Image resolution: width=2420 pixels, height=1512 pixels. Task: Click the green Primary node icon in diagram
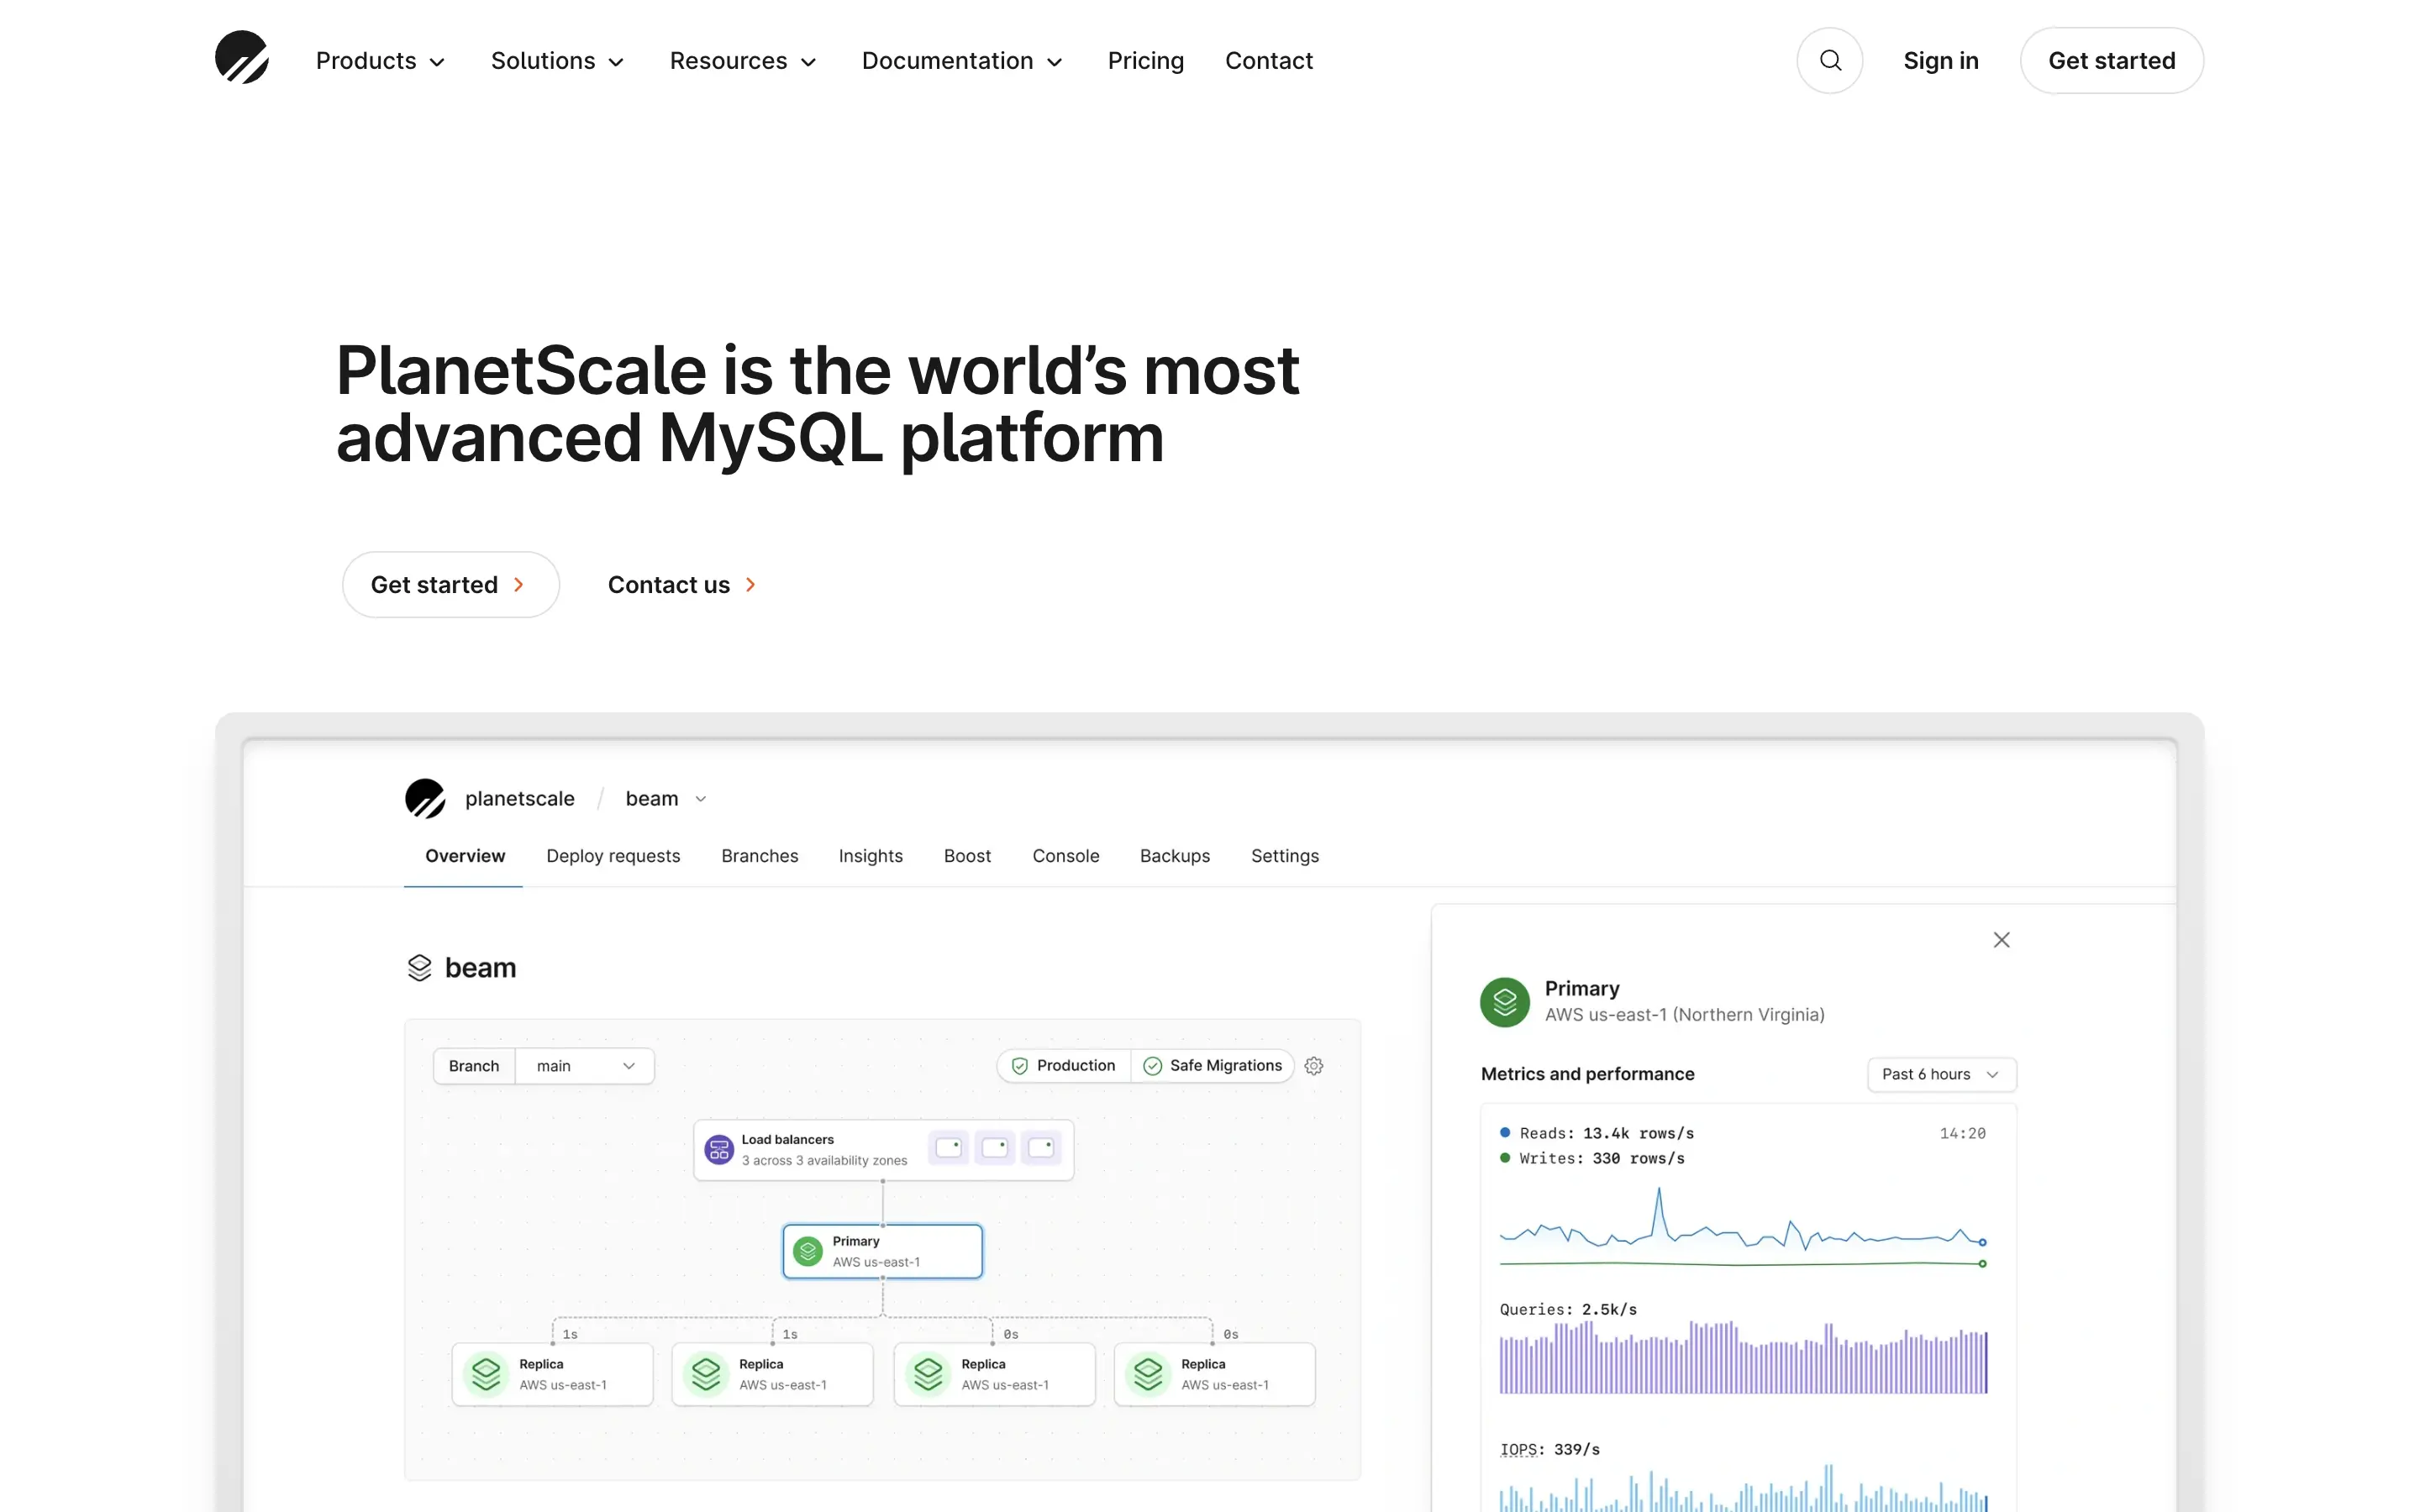click(x=807, y=1251)
